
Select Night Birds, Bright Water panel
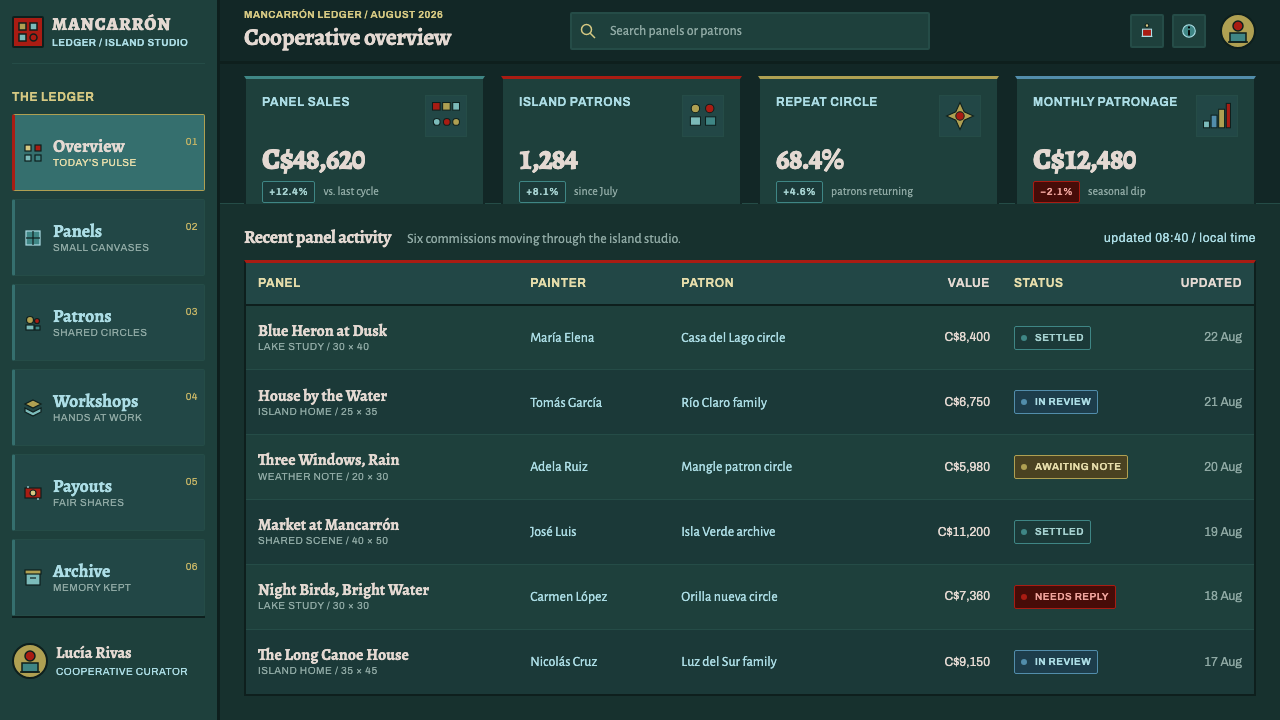(x=343, y=590)
